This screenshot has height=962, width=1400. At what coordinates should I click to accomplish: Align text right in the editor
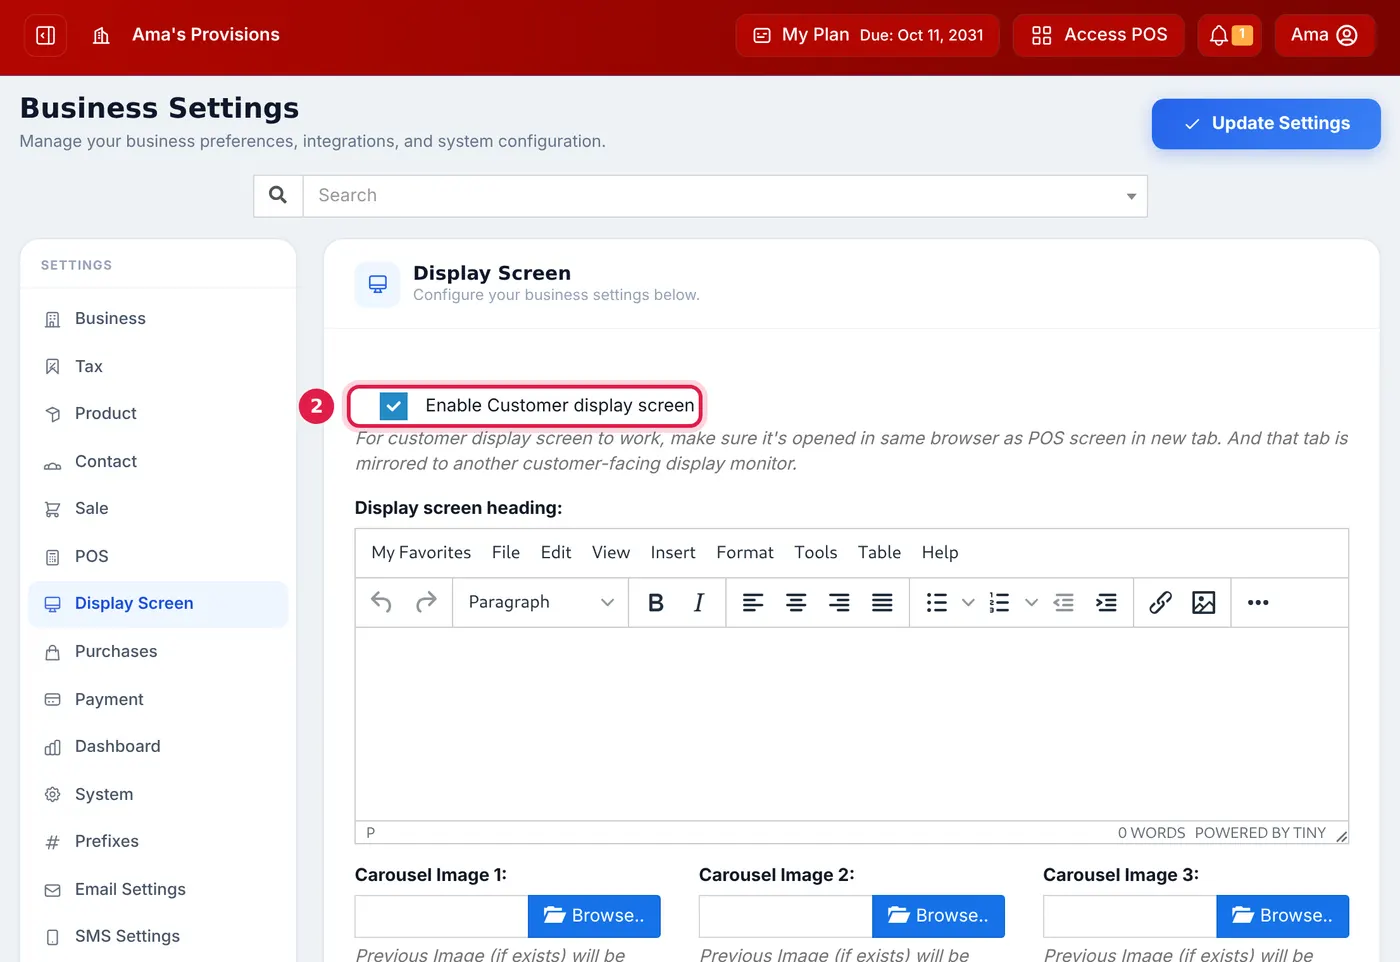coord(839,602)
